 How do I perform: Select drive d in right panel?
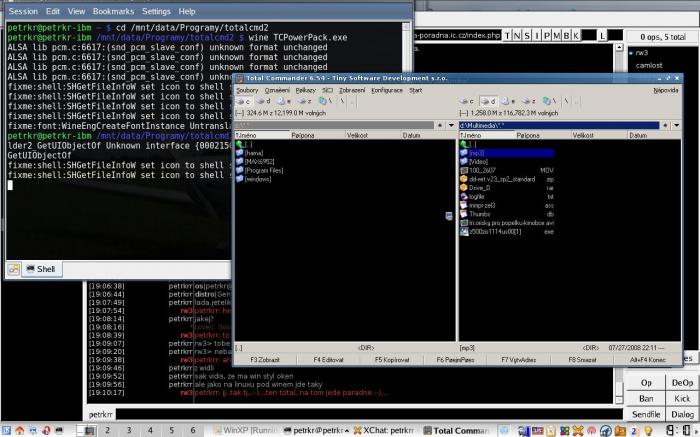click(x=488, y=101)
